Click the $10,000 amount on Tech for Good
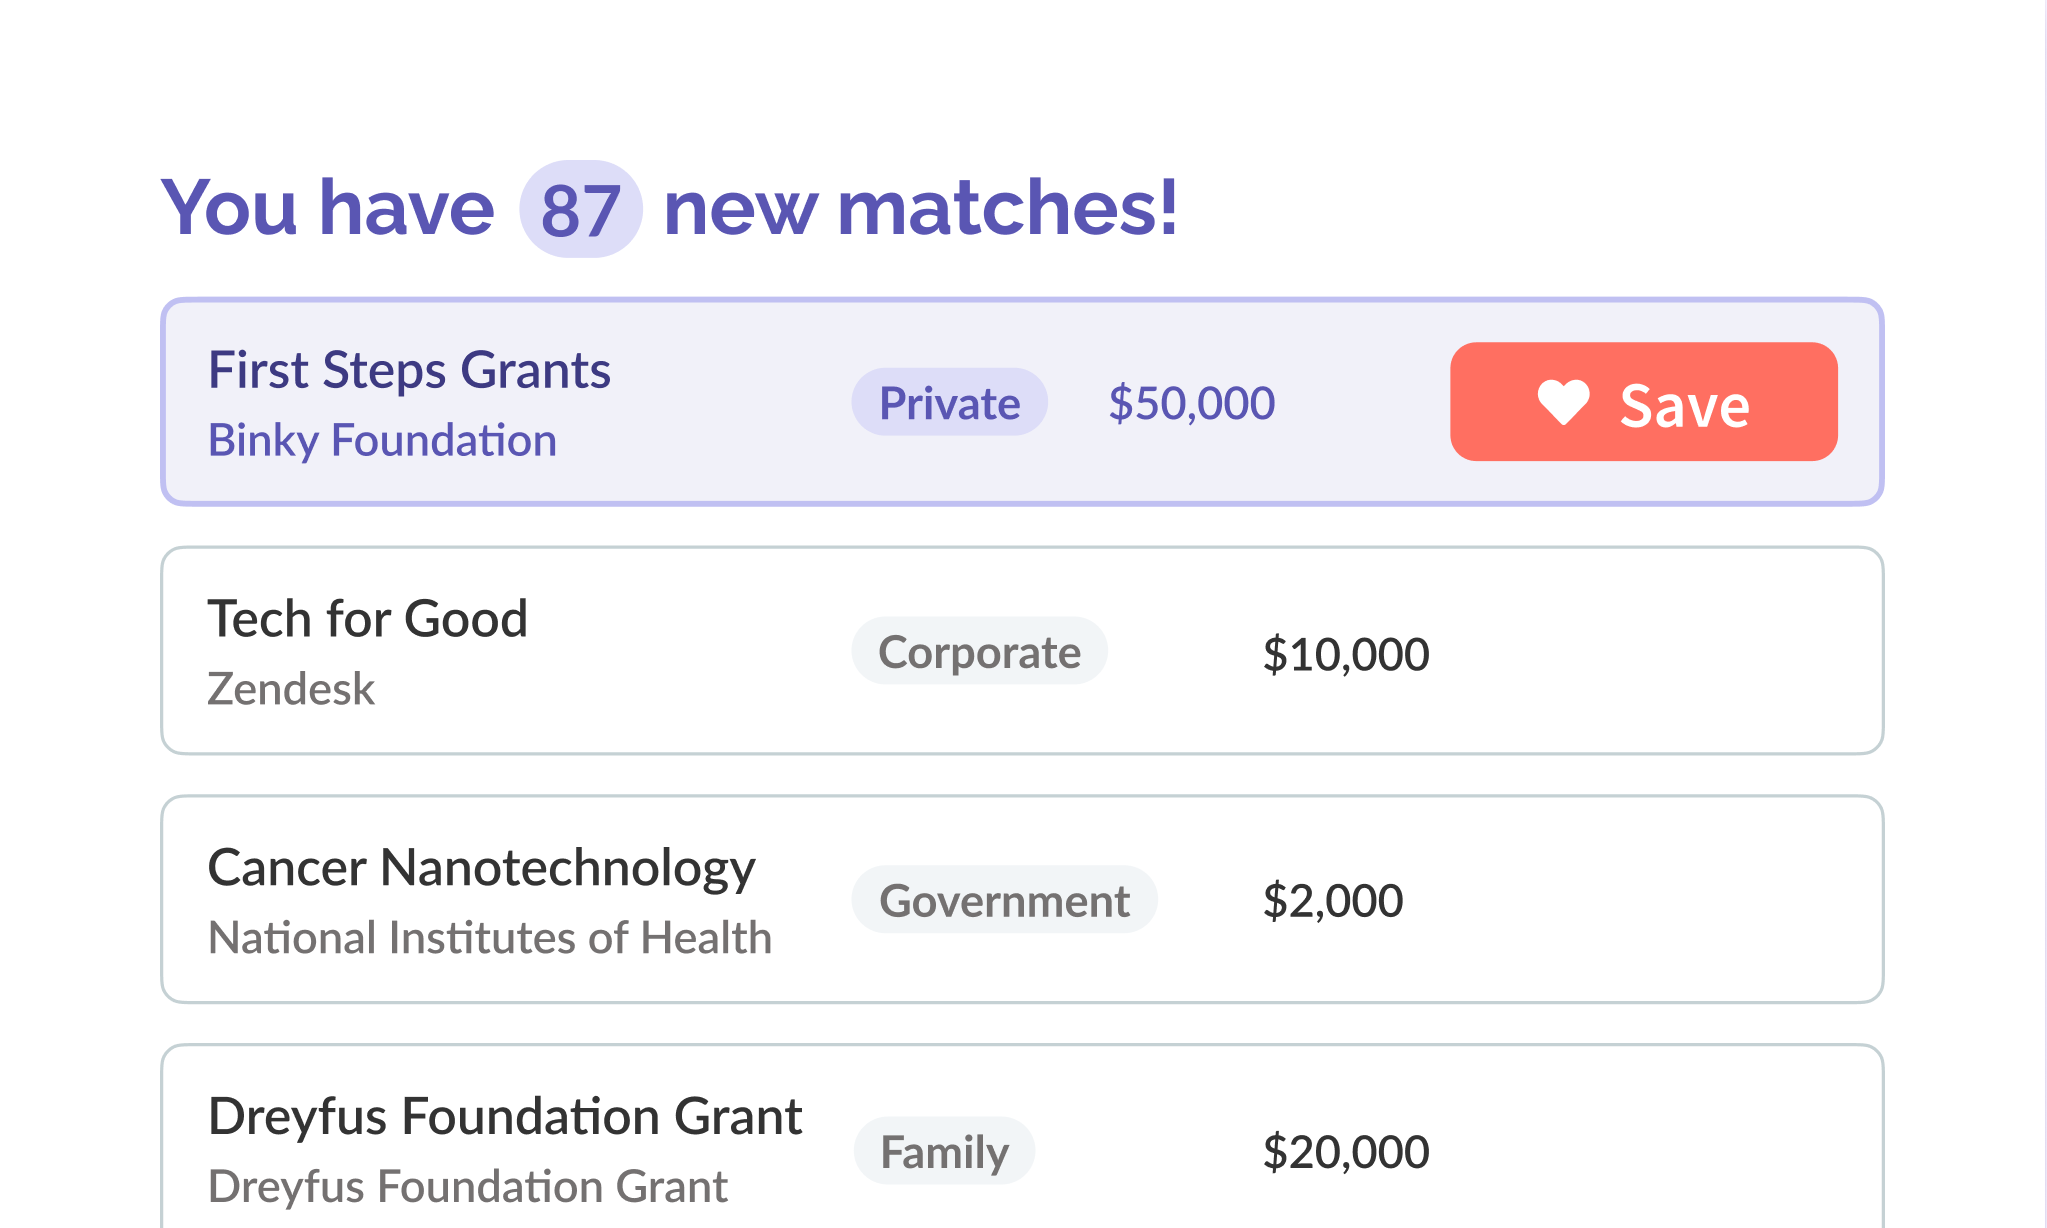The height and width of the screenshot is (1228, 2047). 1347,653
